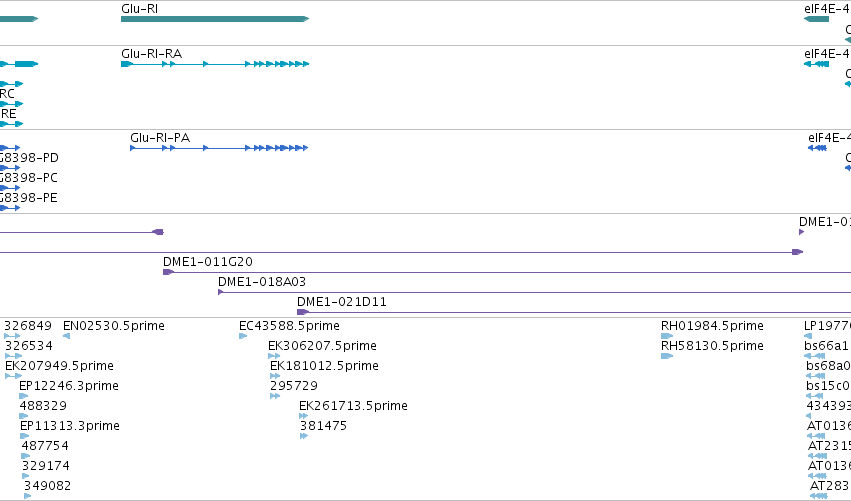Screen dimensions: 851x501
Task: Open the Glu-RI-PA coding sequence feature
Action: tap(219, 148)
